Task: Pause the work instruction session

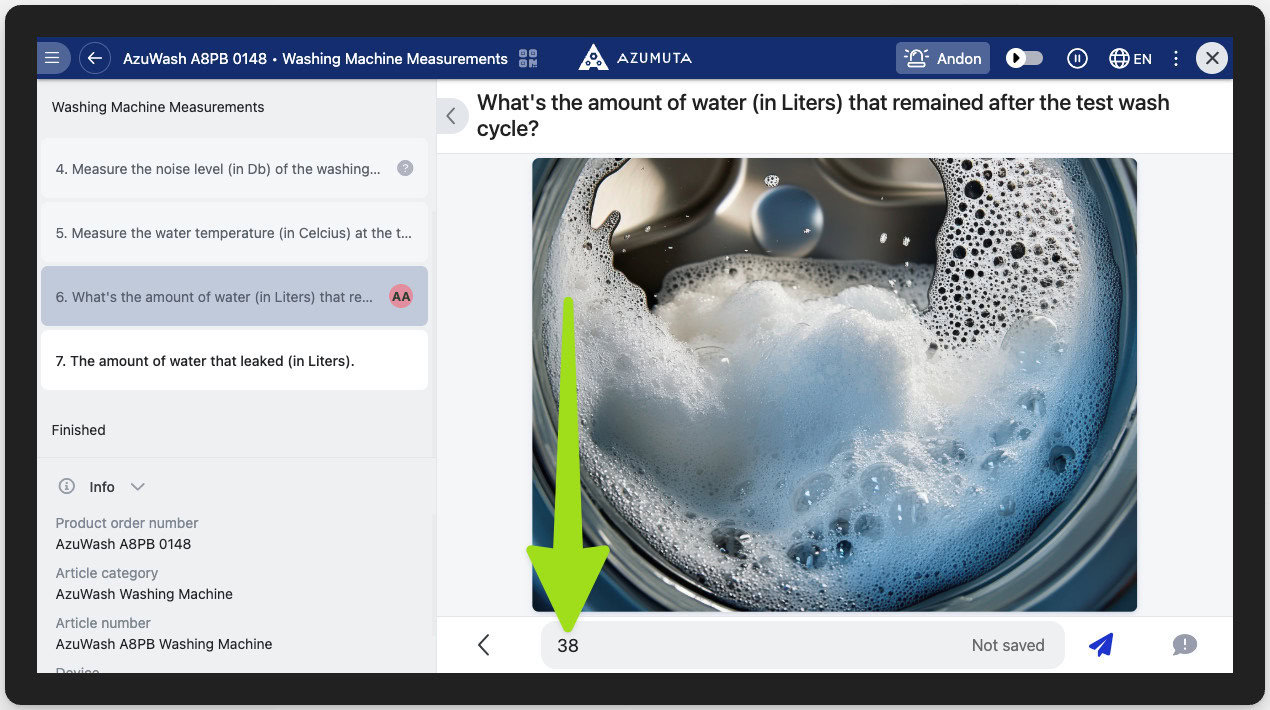Action: [1077, 58]
